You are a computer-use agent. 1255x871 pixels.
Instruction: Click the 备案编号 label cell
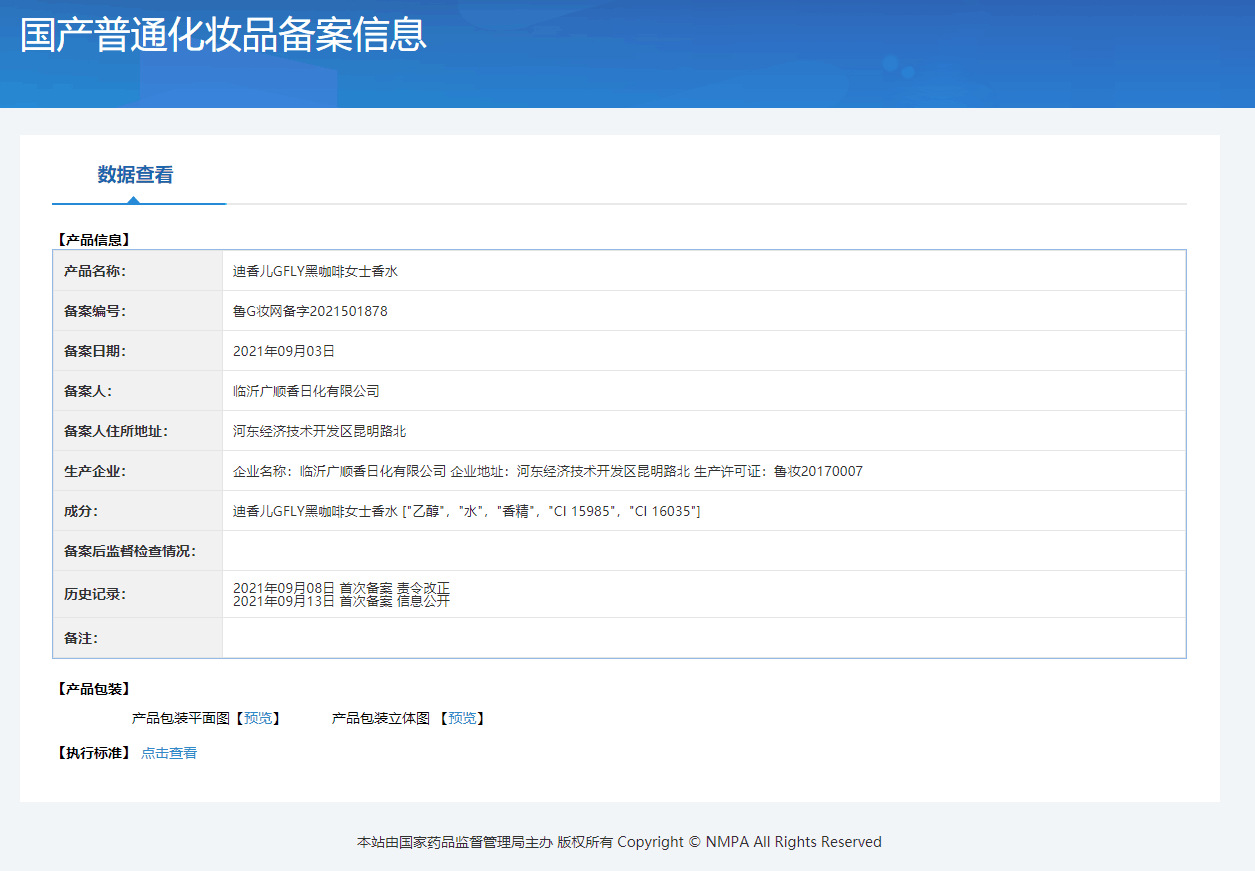pyautogui.click(x=138, y=311)
